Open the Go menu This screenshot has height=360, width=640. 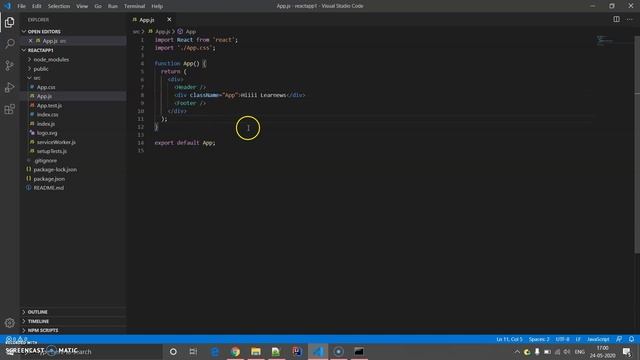pos(98,6)
